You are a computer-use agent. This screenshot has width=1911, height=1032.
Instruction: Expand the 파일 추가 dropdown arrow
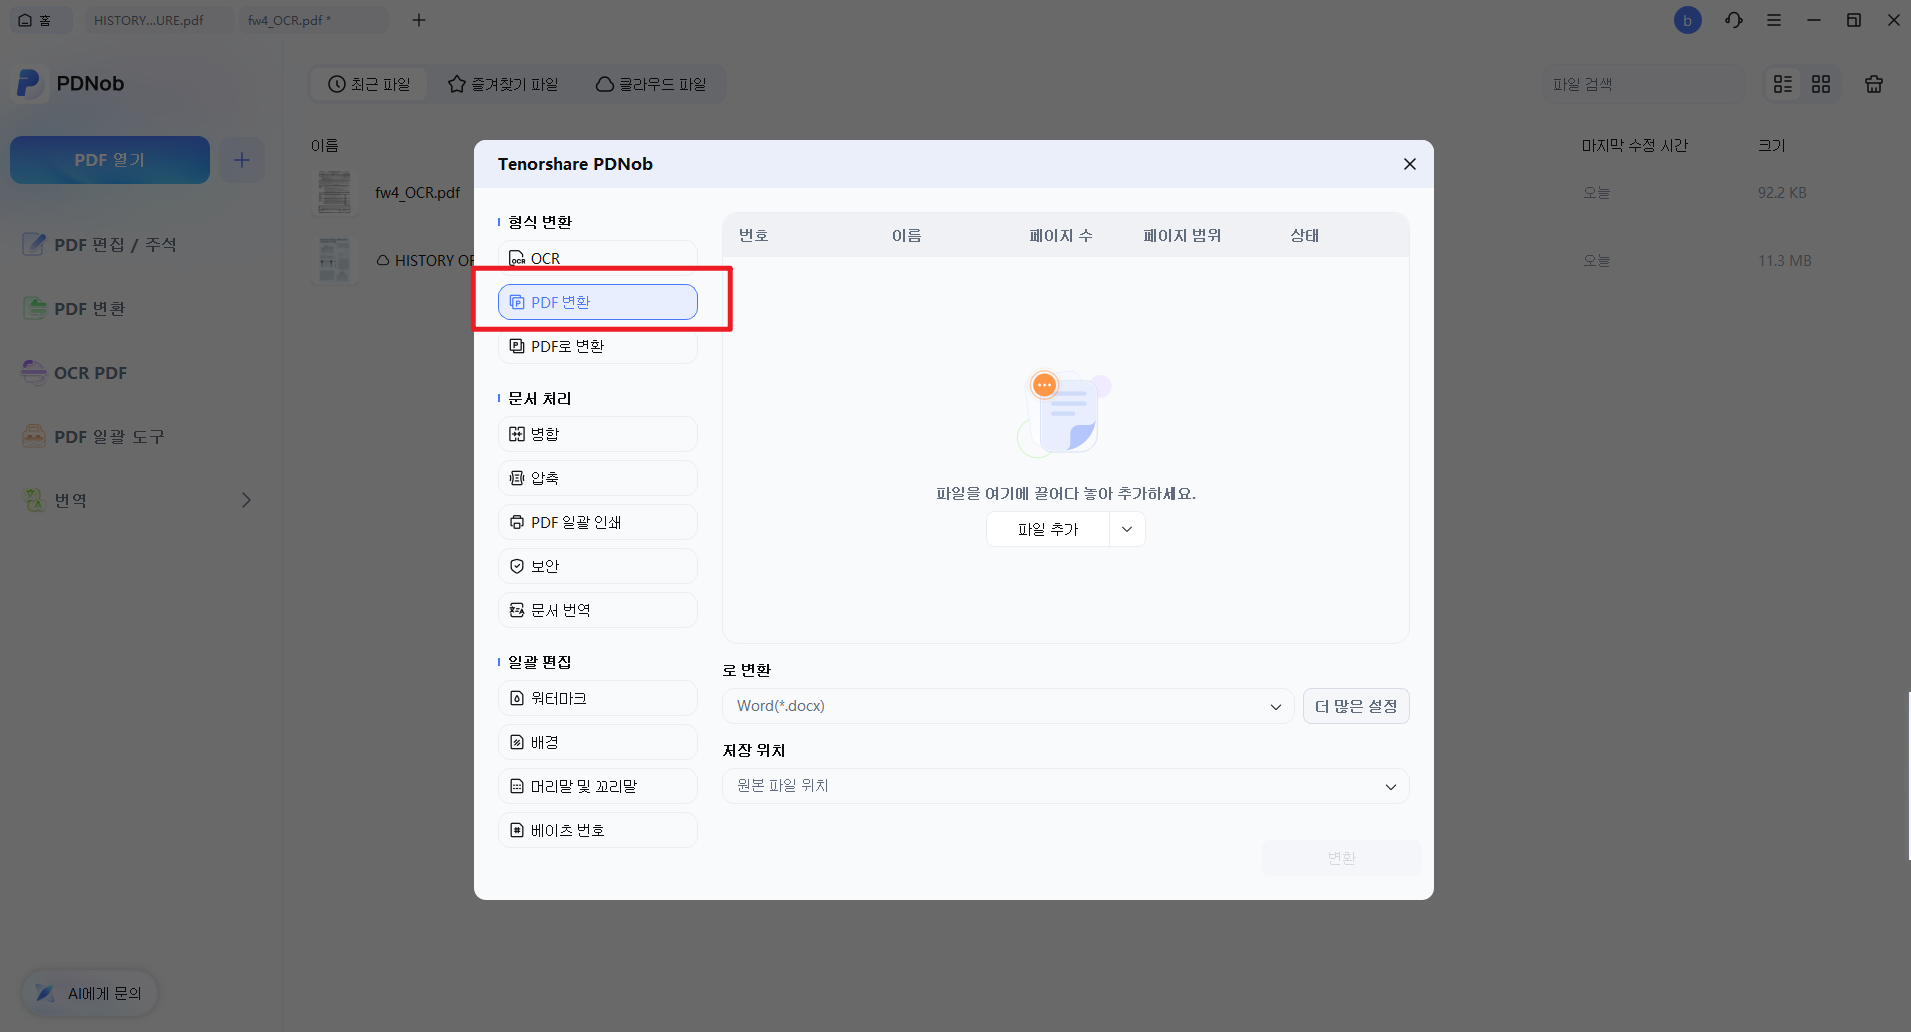tap(1127, 529)
